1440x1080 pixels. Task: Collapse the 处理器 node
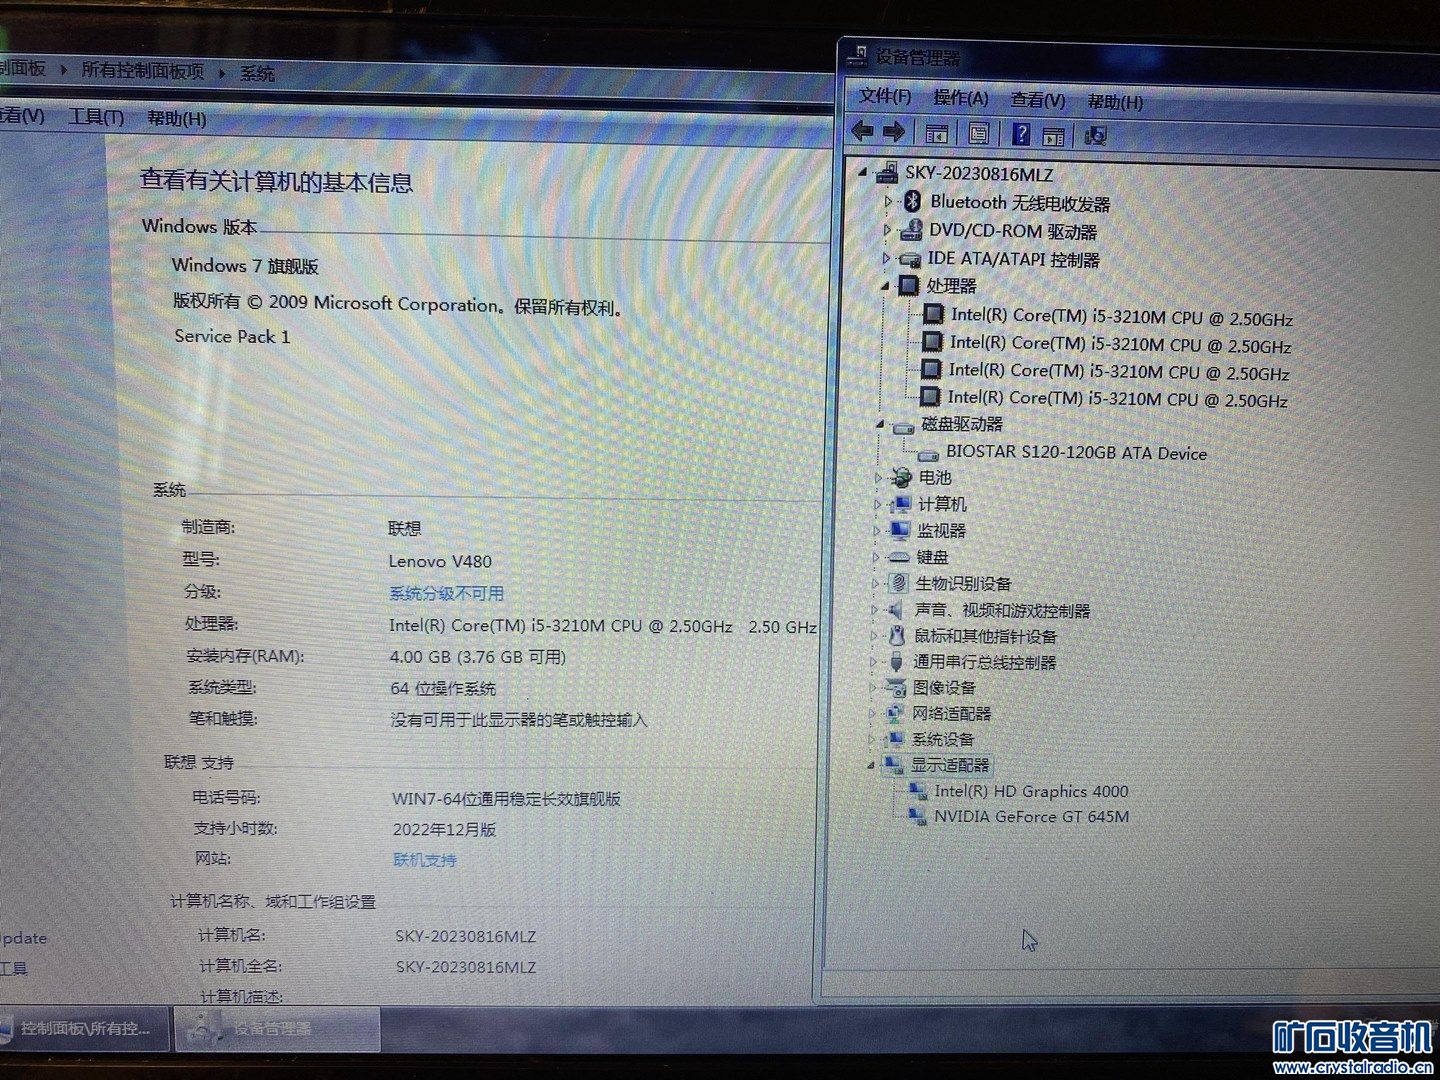point(885,286)
